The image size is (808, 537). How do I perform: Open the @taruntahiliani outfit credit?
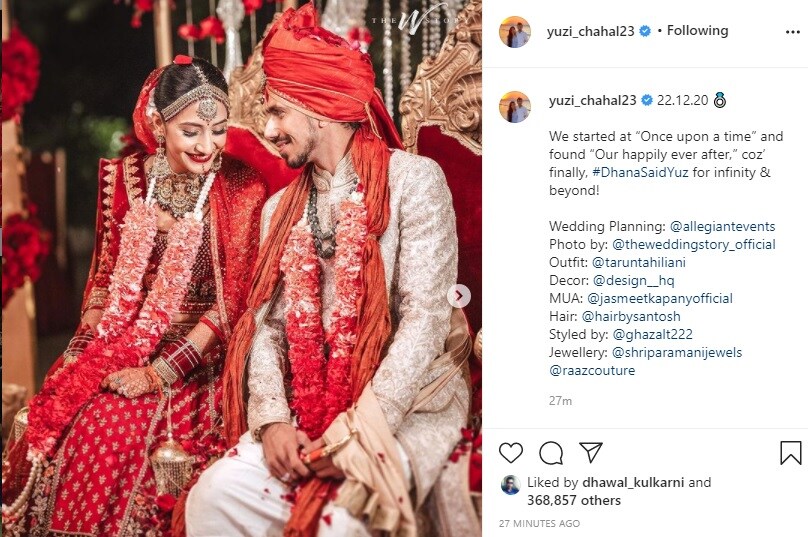coord(638,262)
